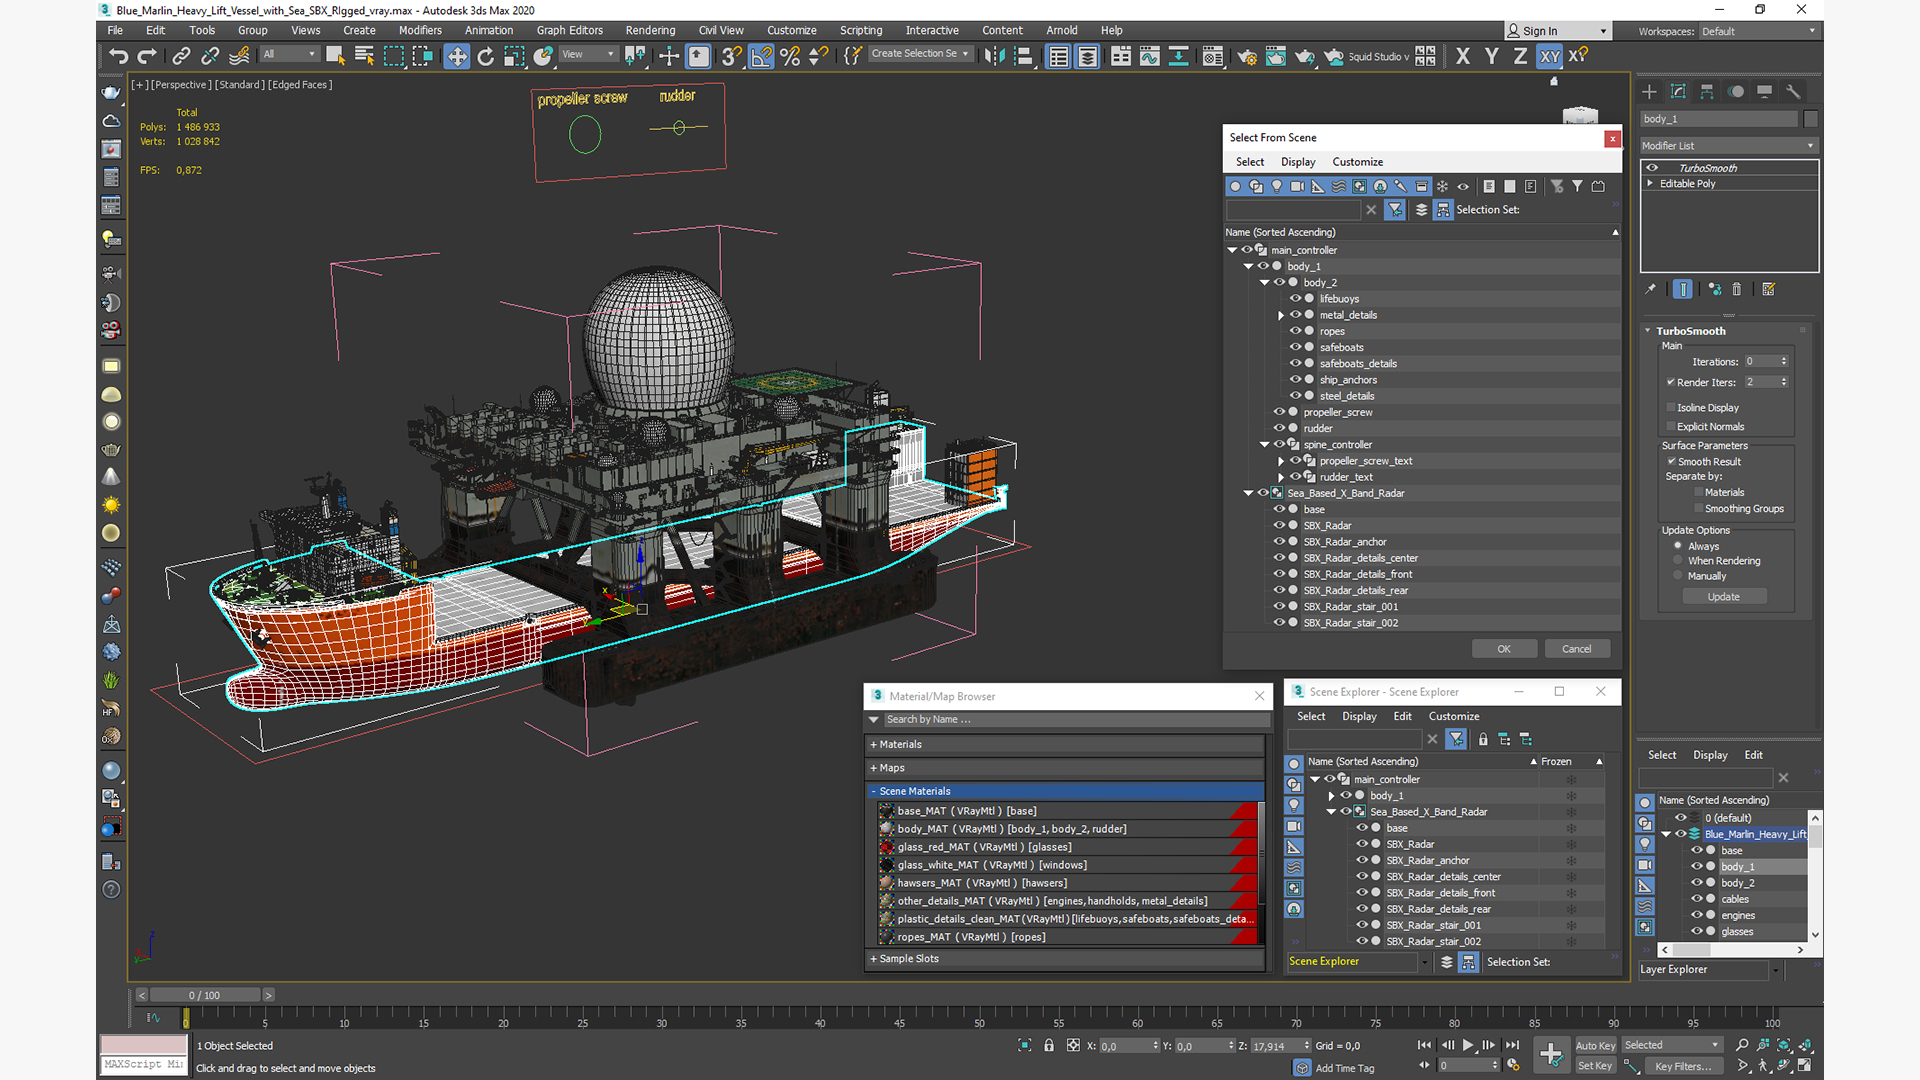This screenshot has height=1080, width=1920.
Task: Open Display menu in Scene Explorer window
Action: [x=1359, y=716]
